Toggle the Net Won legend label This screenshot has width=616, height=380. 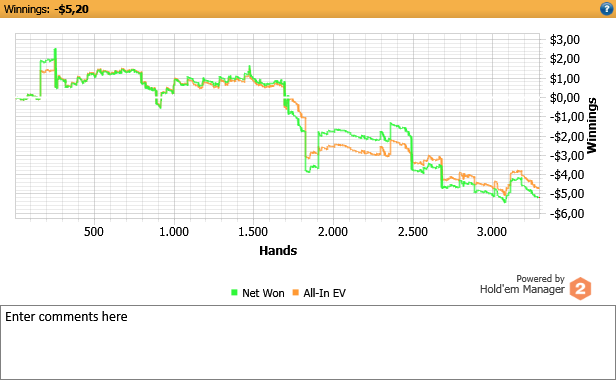263,293
